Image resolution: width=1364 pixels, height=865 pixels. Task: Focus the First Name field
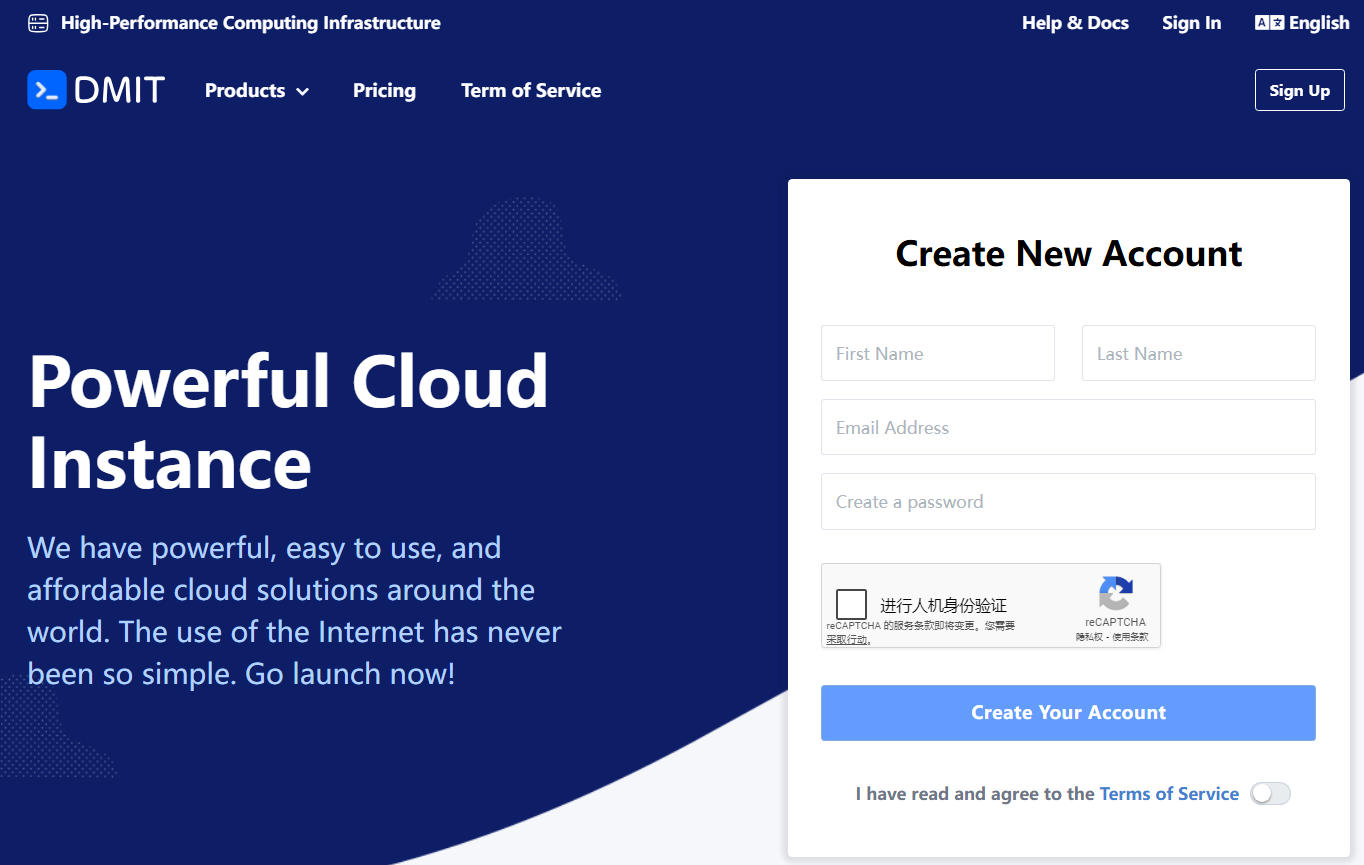tap(937, 353)
